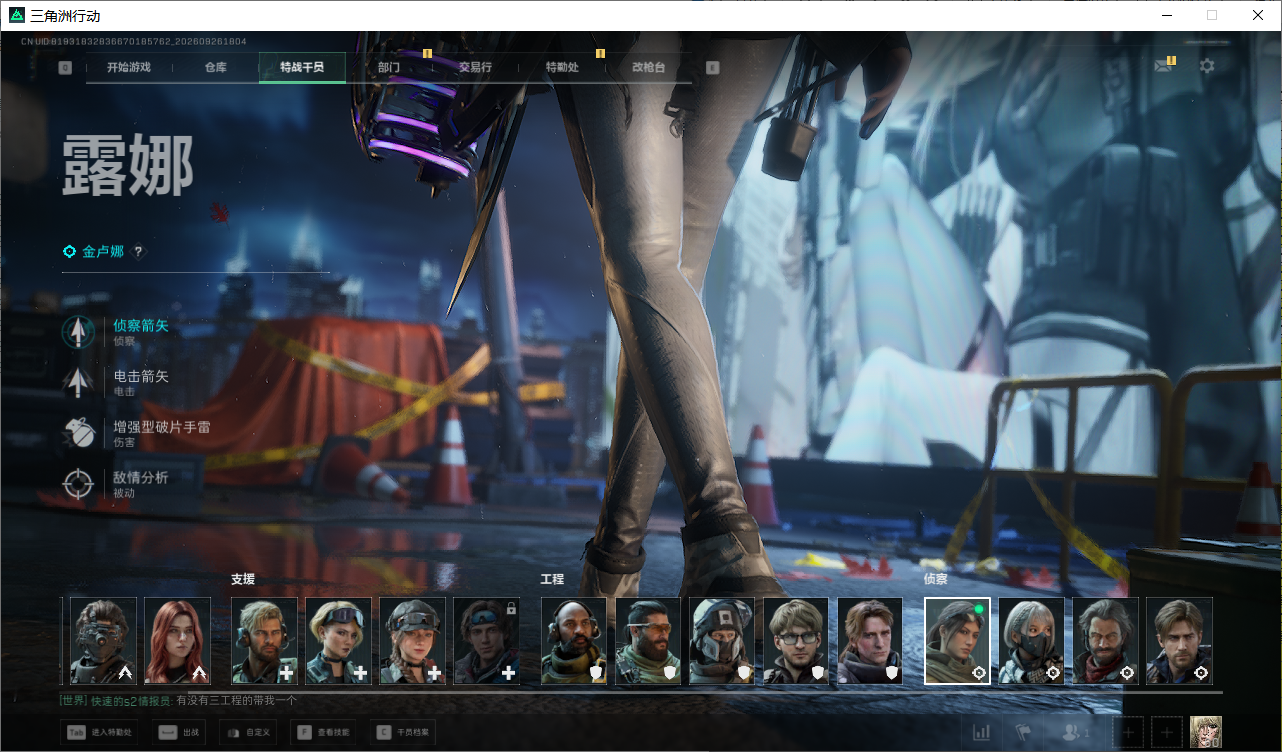Click the 增强型破片手雷 grenade icon

point(78,433)
